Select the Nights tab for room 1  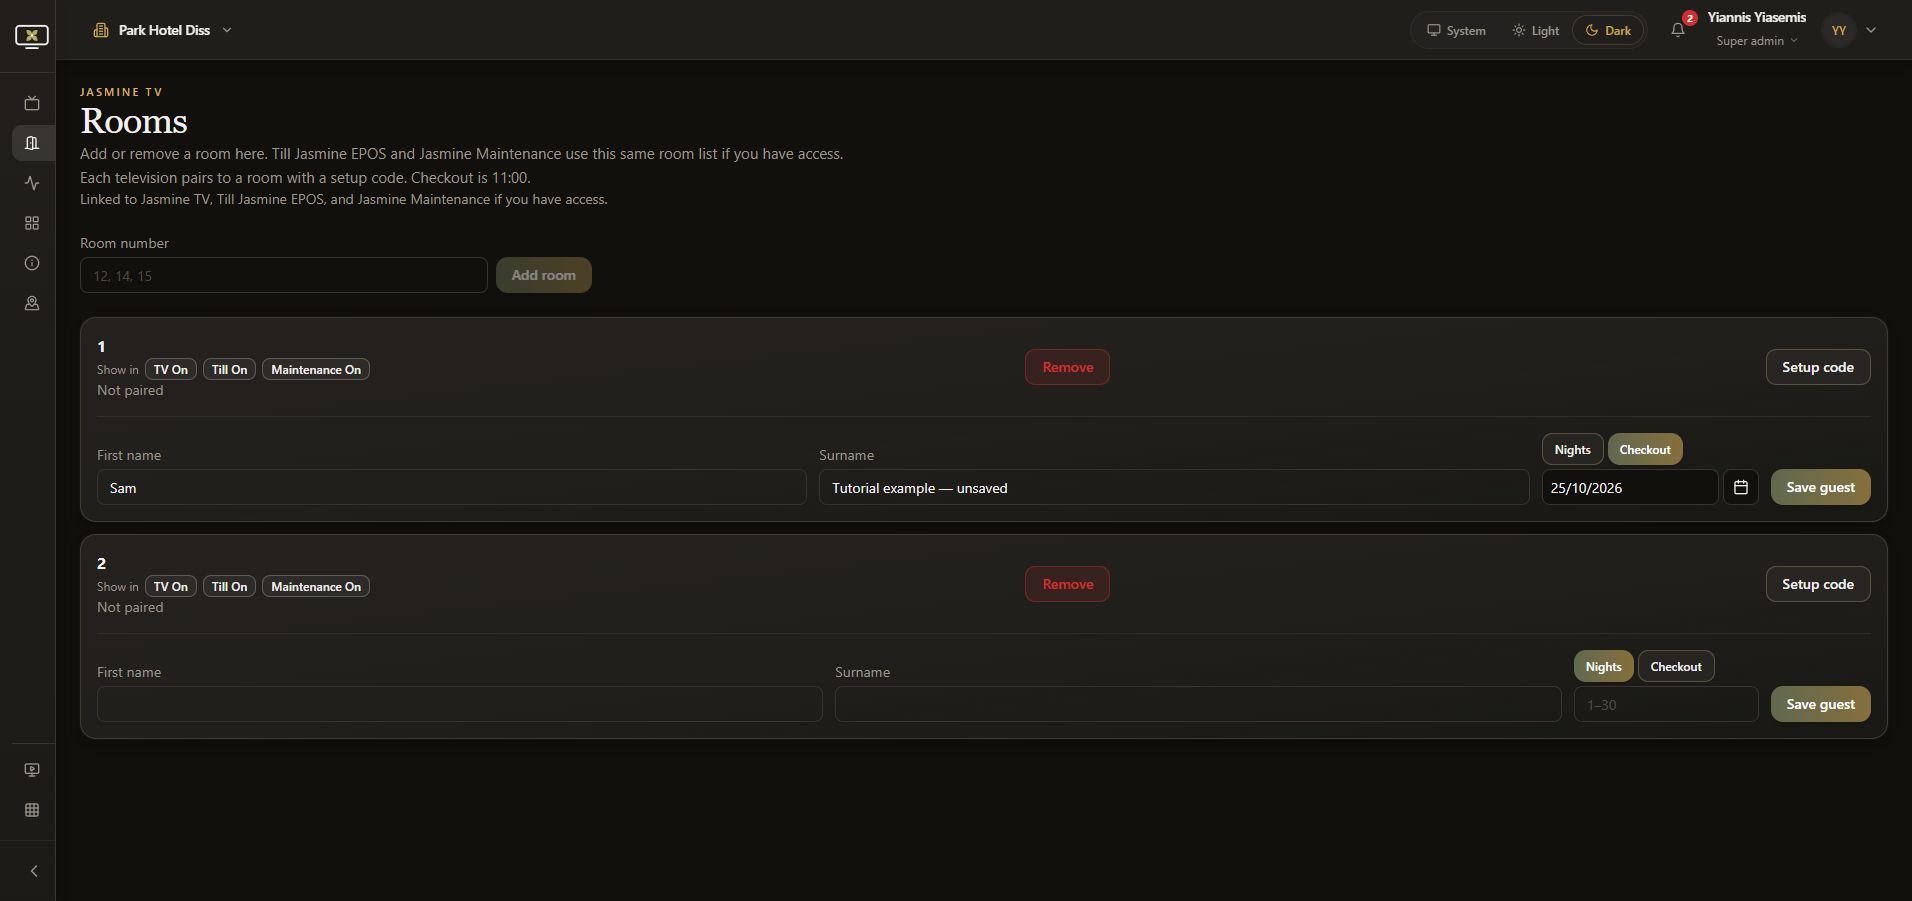[1573, 450]
